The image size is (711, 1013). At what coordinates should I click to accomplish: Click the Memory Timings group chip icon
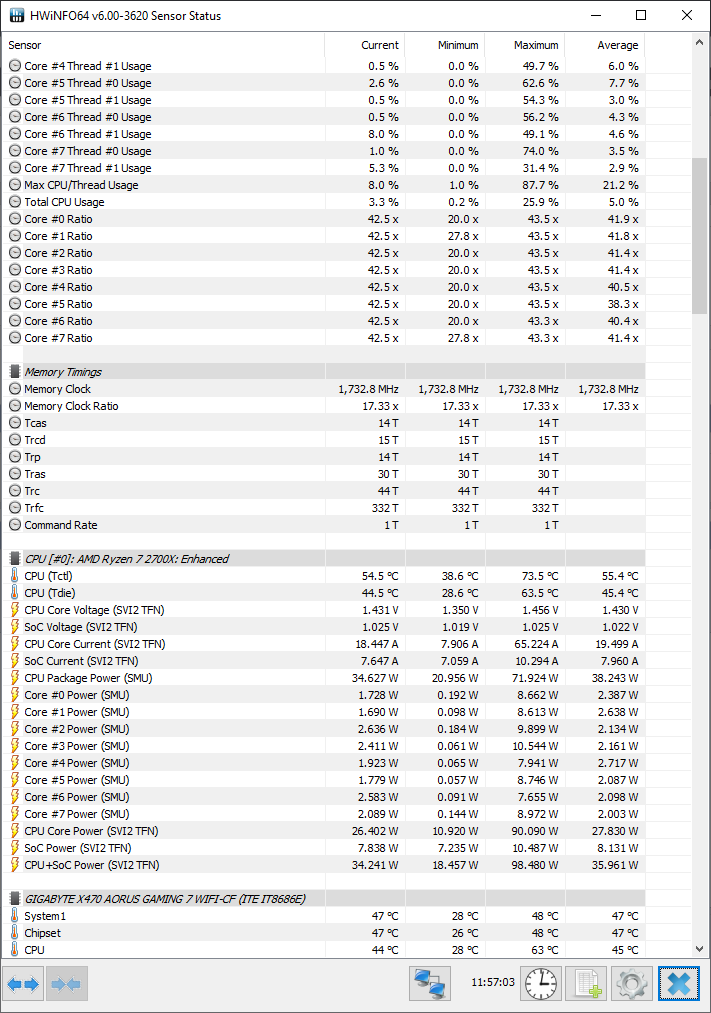click(x=15, y=372)
